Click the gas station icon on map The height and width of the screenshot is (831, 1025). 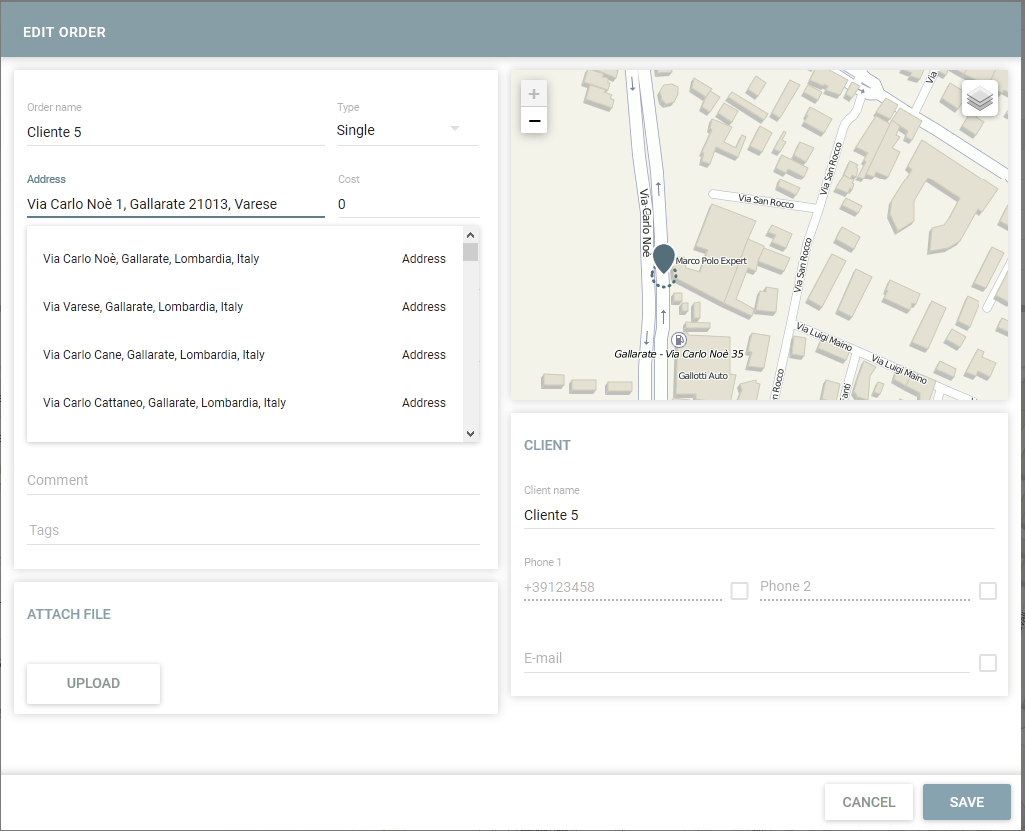tap(679, 340)
